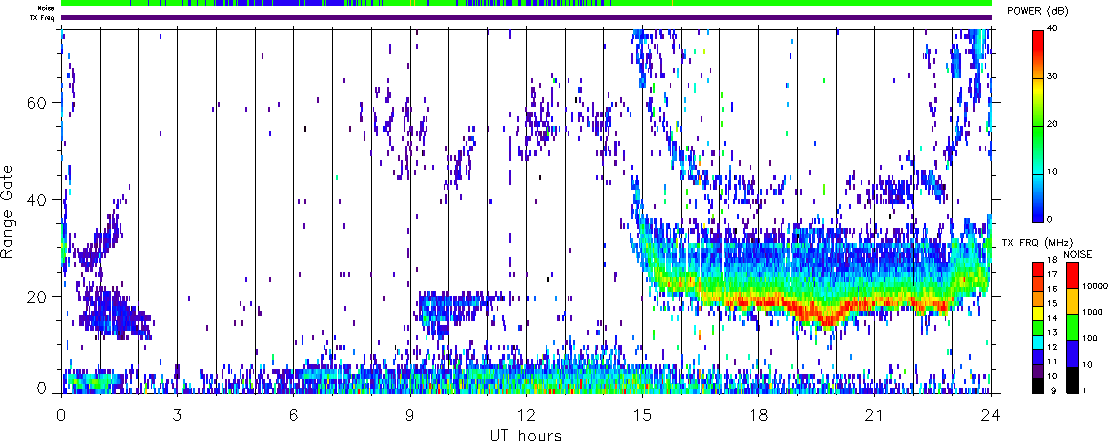Click the purple TX Freq strip above the plot

click(x=526, y=17)
